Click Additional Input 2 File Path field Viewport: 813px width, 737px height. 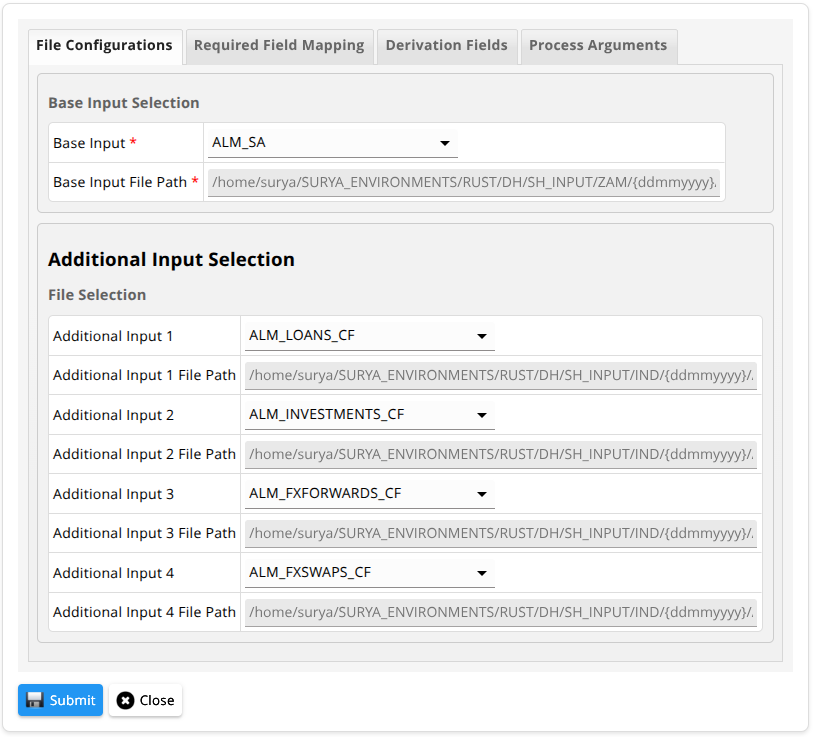tap(500, 454)
